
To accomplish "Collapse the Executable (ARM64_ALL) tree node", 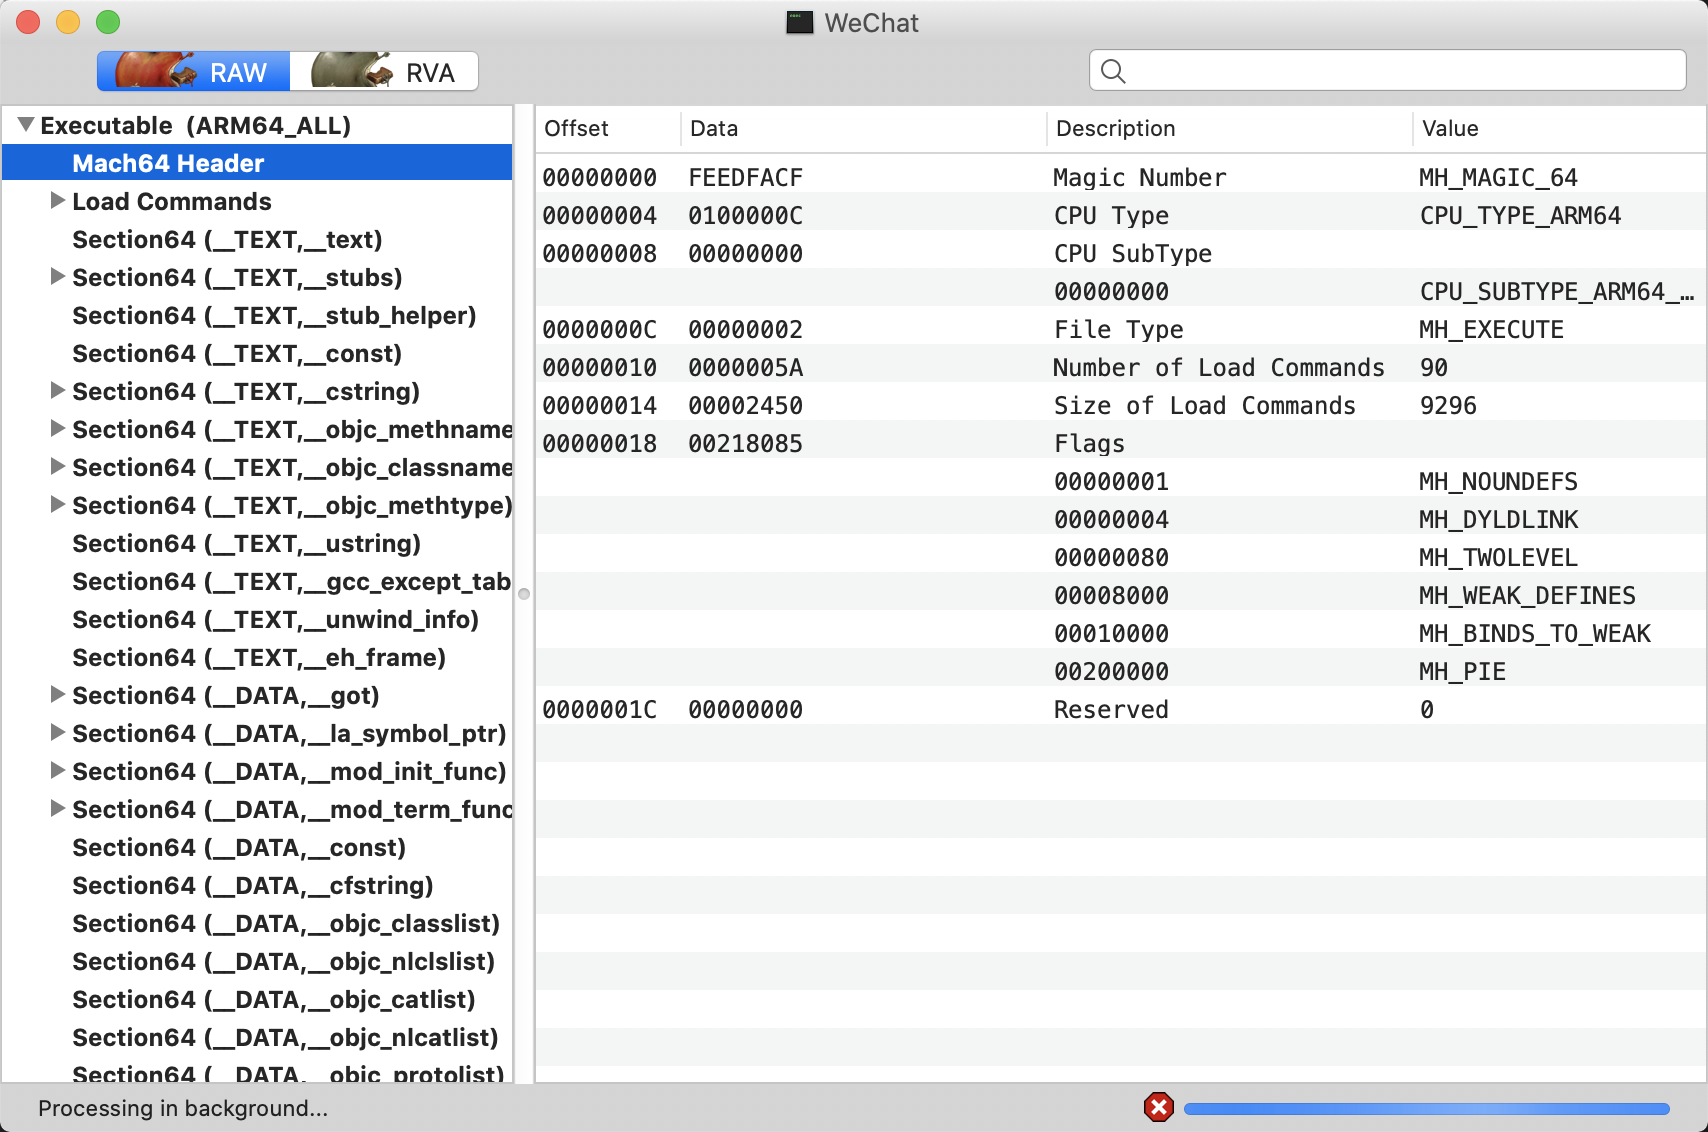I will coord(26,125).
